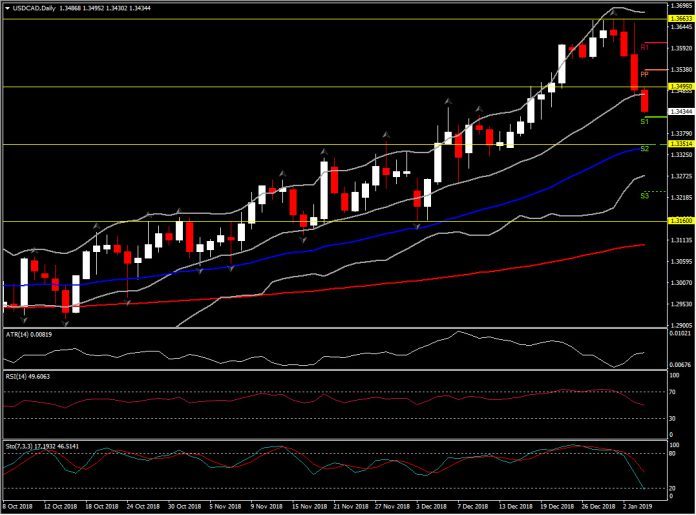Image resolution: width=696 pixels, height=515 pixels.
Task: Click the 26 Dec 2018 date label
Action: [598, 506]
